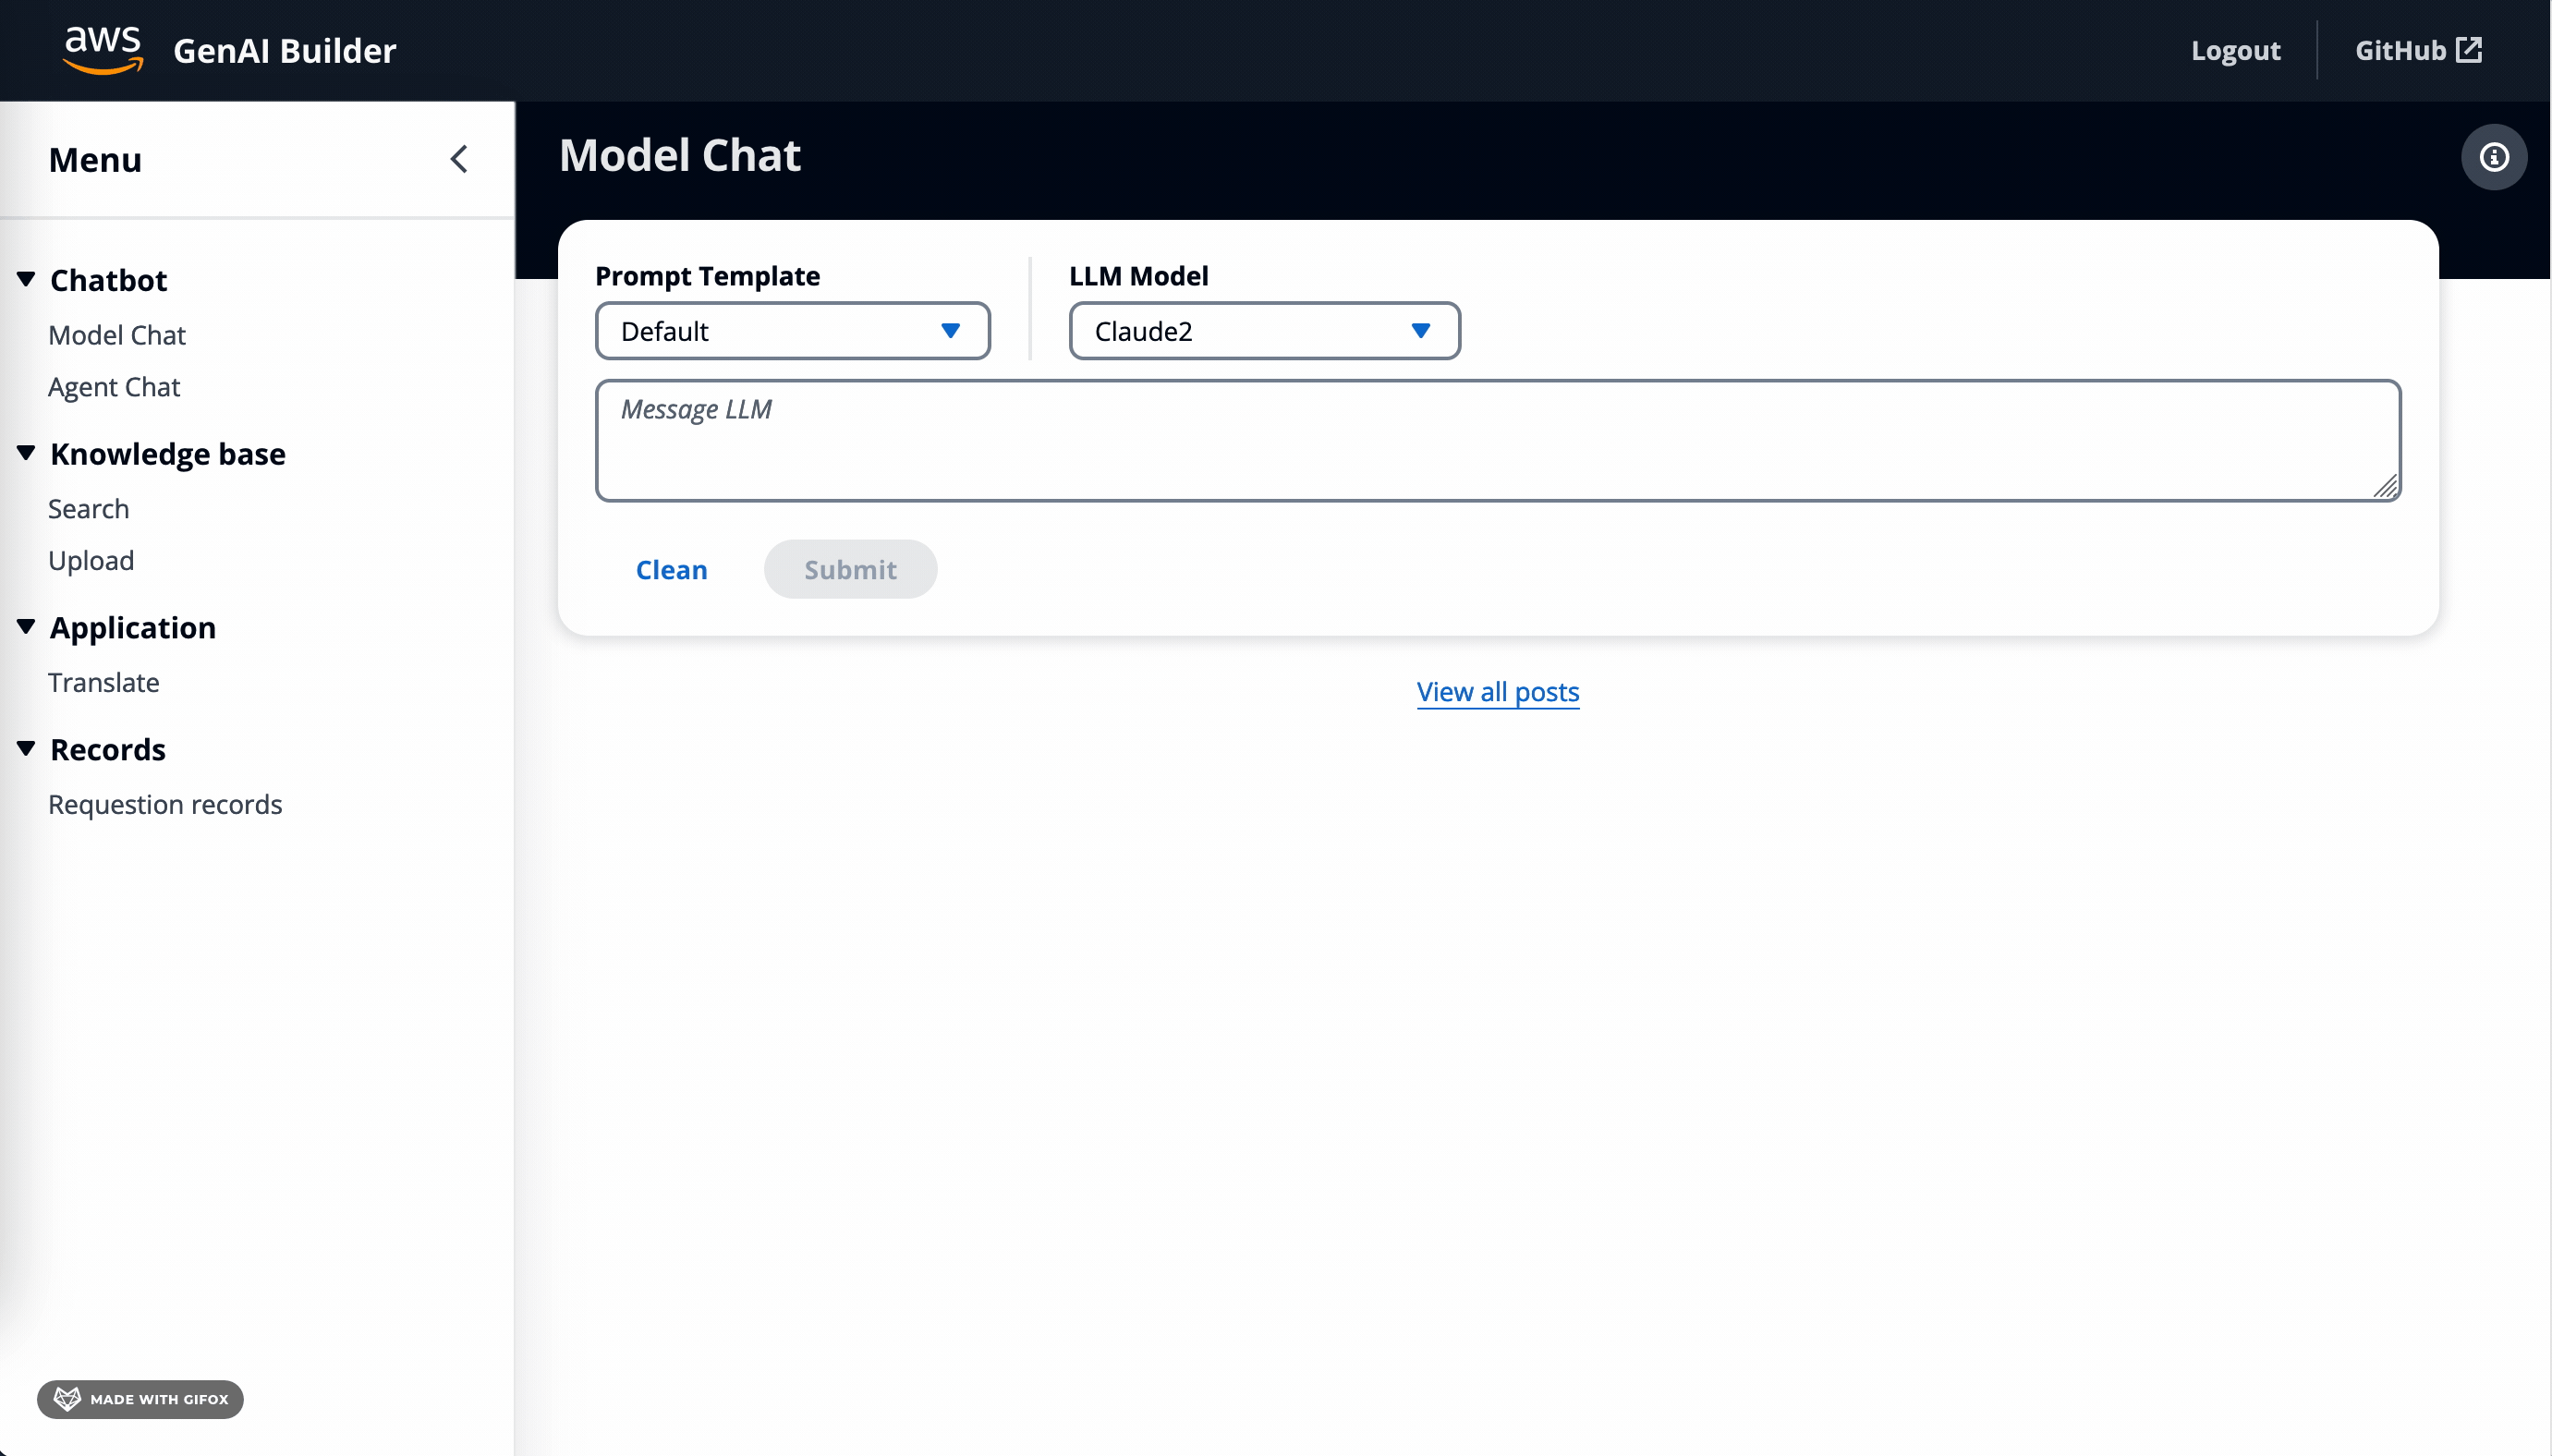Follow the View all posts link

[x=1497, y=691]
